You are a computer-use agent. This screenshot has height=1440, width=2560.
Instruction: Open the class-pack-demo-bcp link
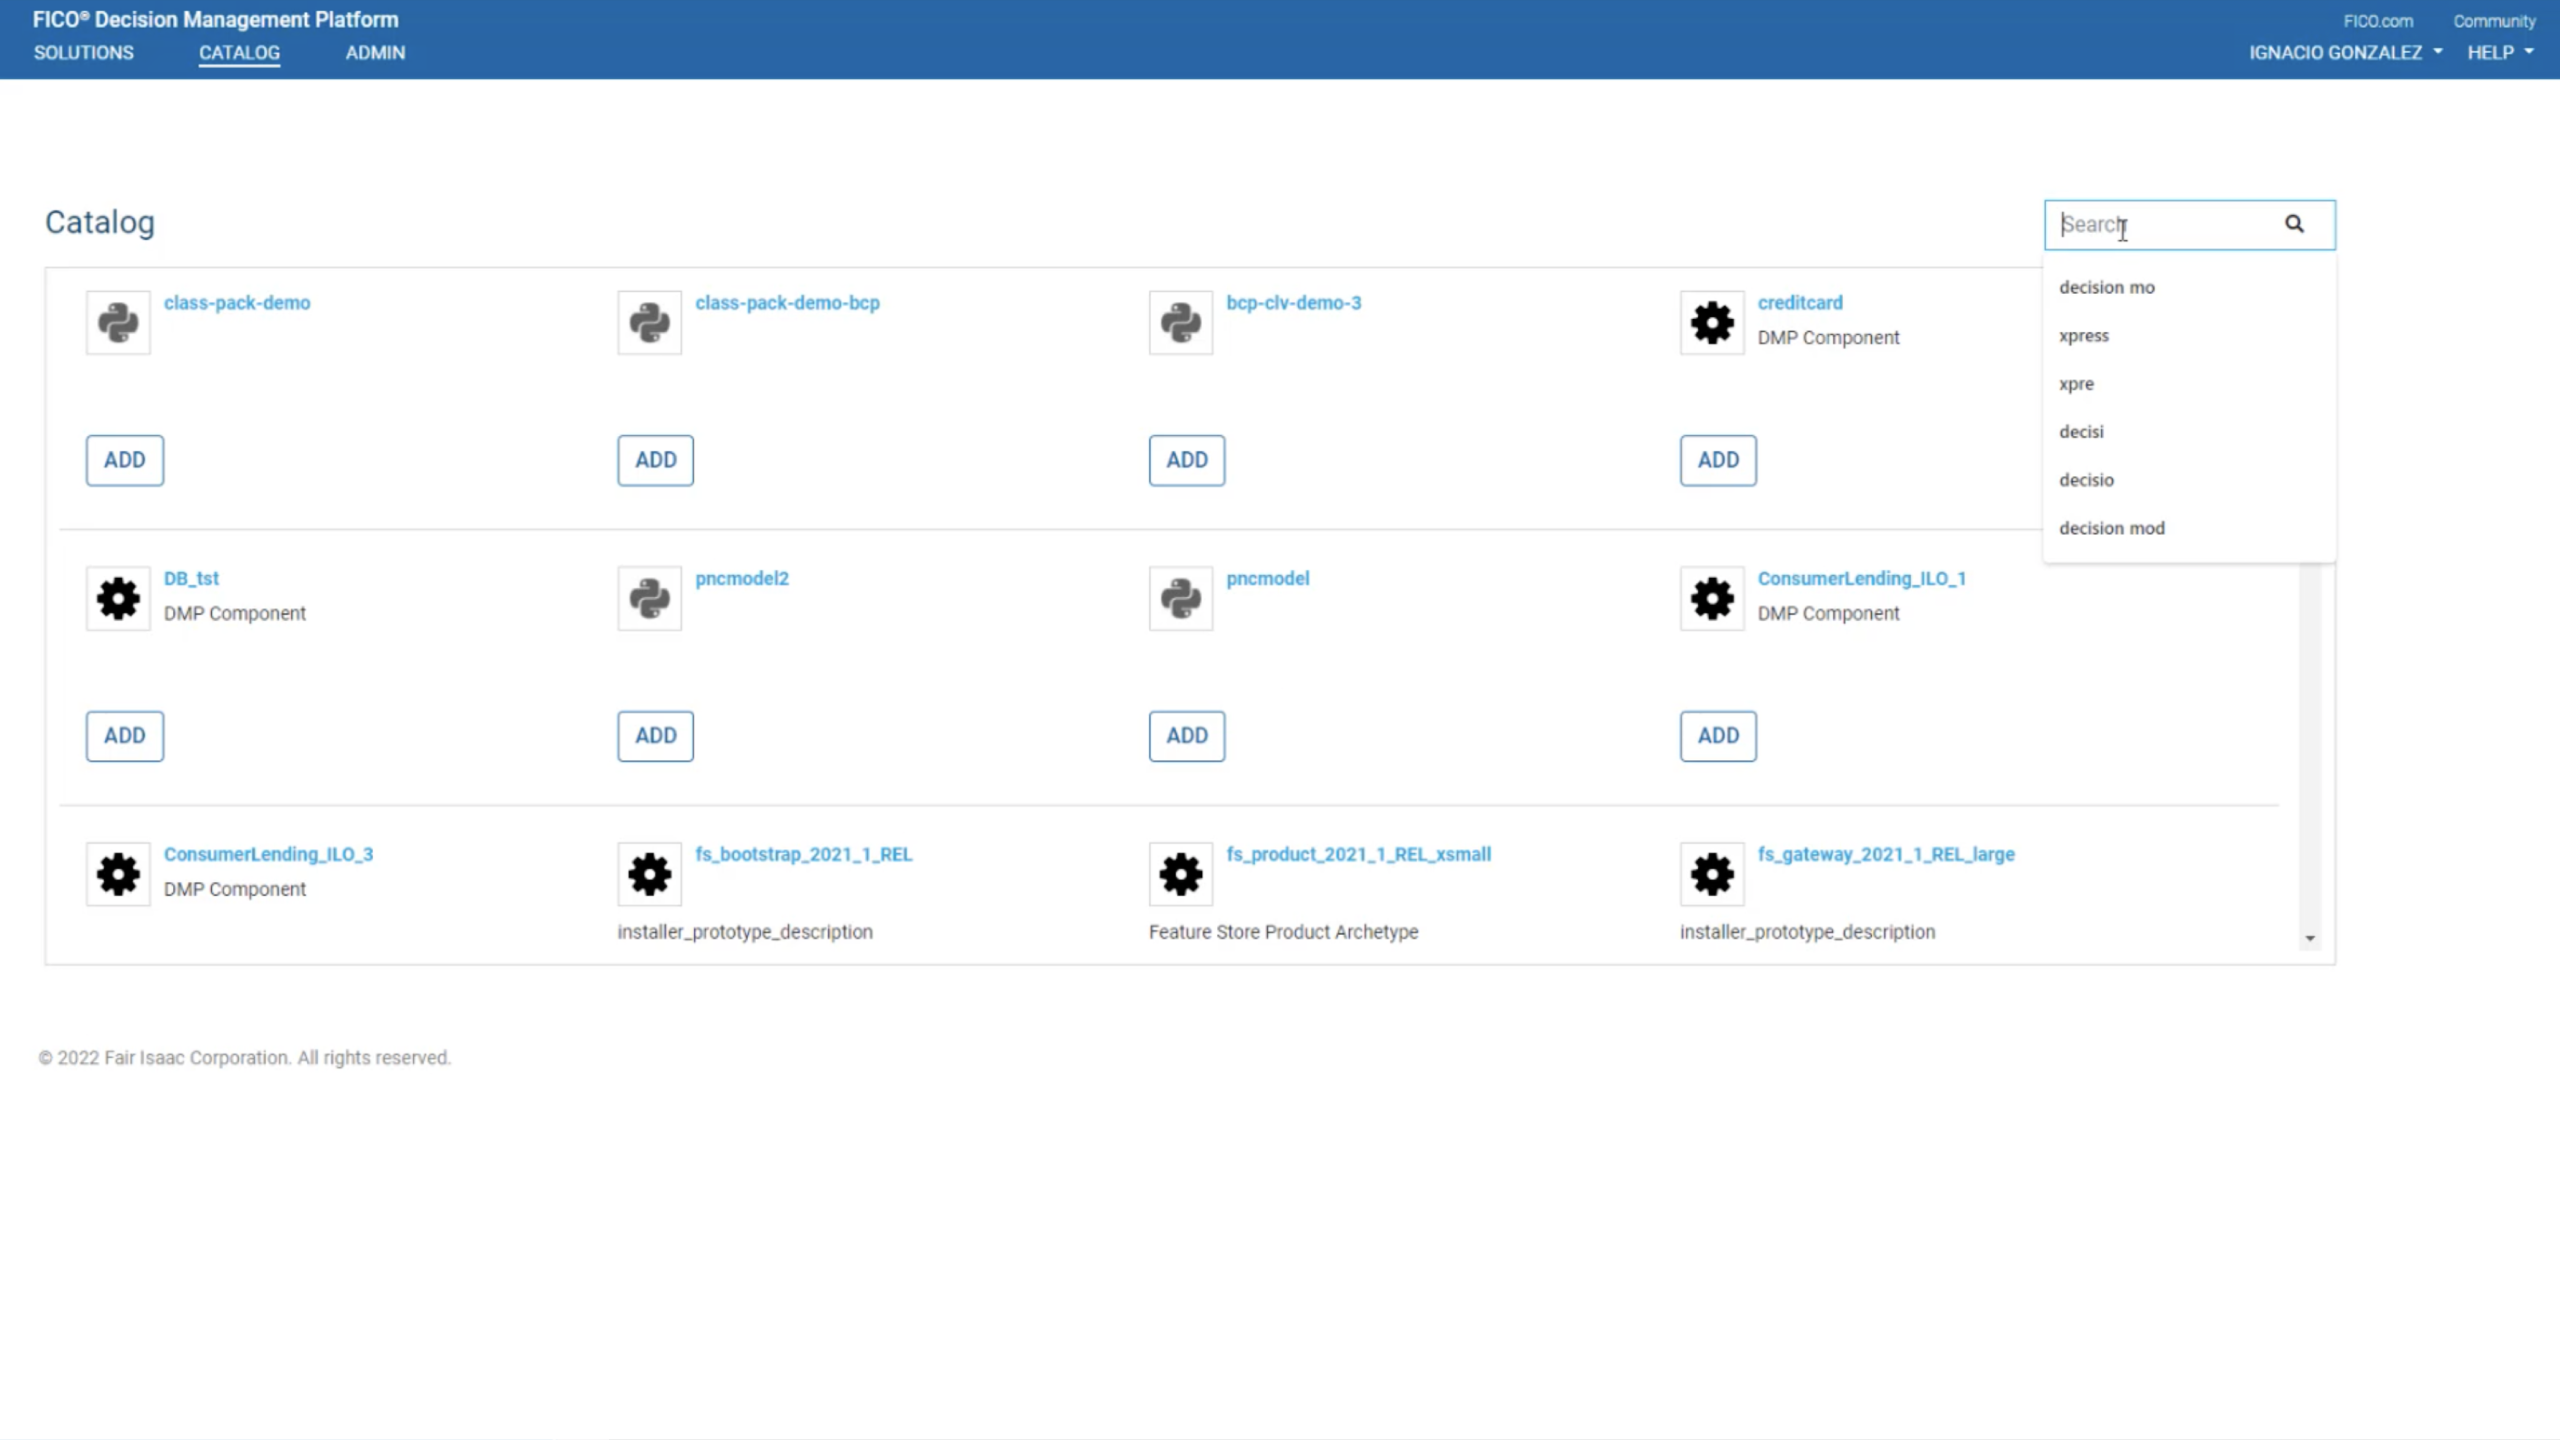[787, 303]
